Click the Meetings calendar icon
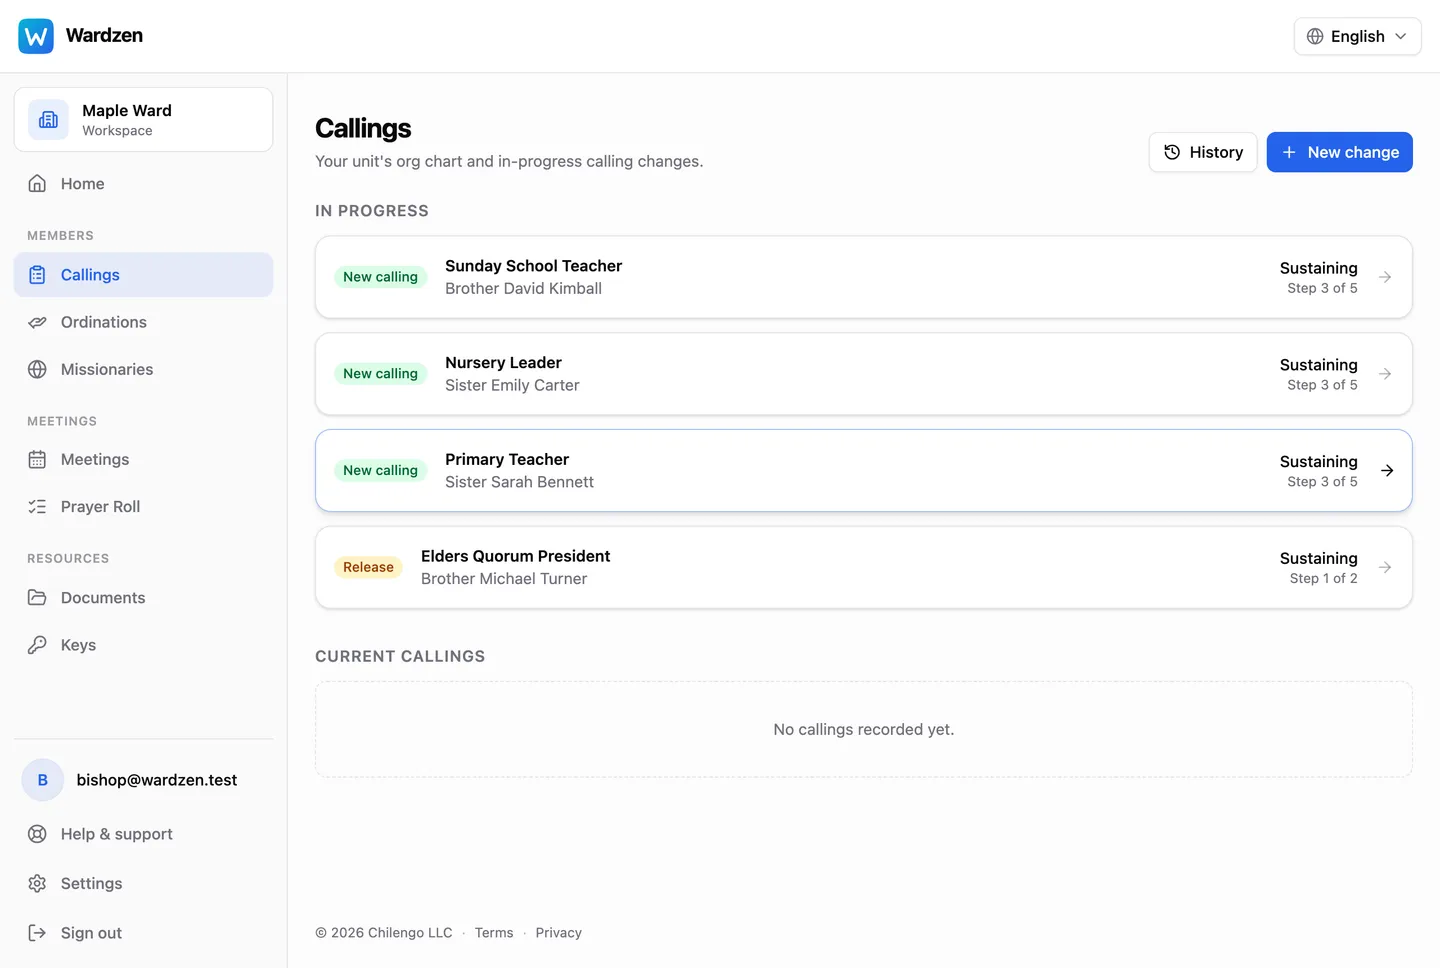The image size is (1440, 968). pos(37,460)
